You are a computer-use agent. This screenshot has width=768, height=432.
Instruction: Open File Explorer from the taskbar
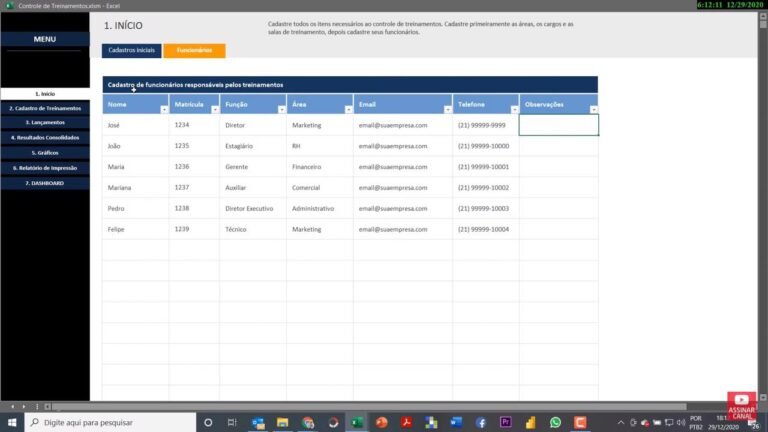coord(283,422)
